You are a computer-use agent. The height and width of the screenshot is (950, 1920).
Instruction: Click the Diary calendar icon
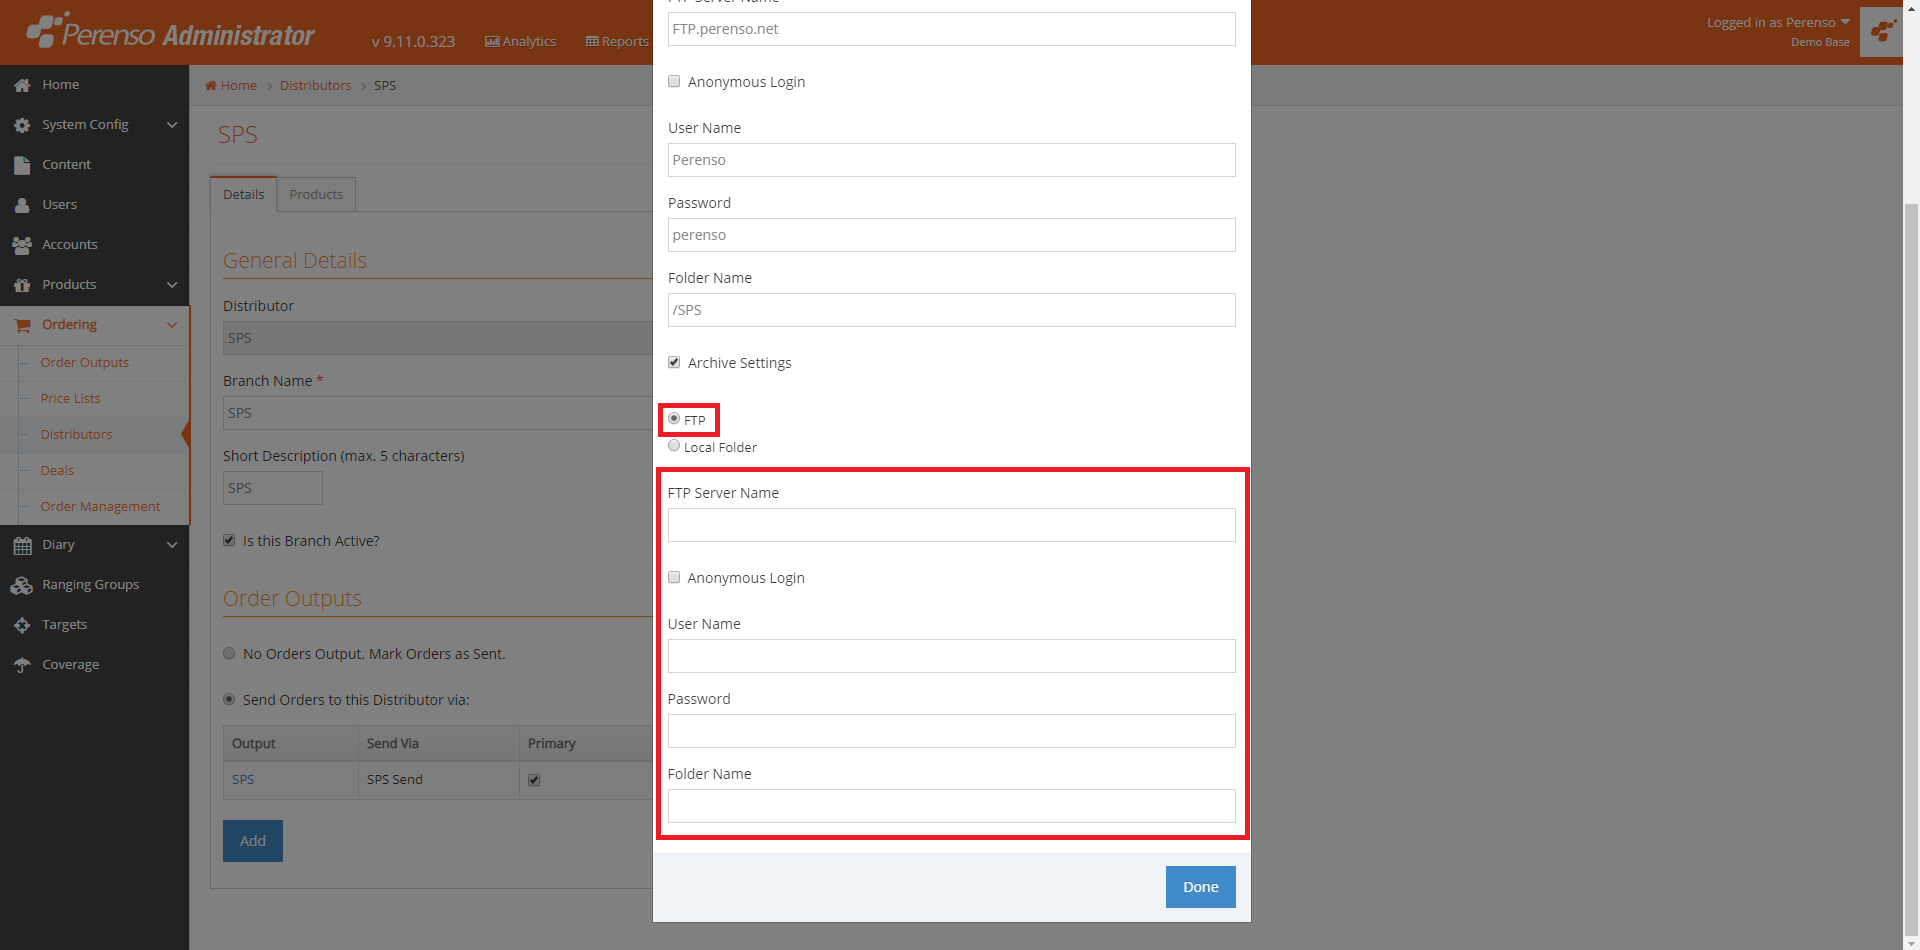coord(22,545)
